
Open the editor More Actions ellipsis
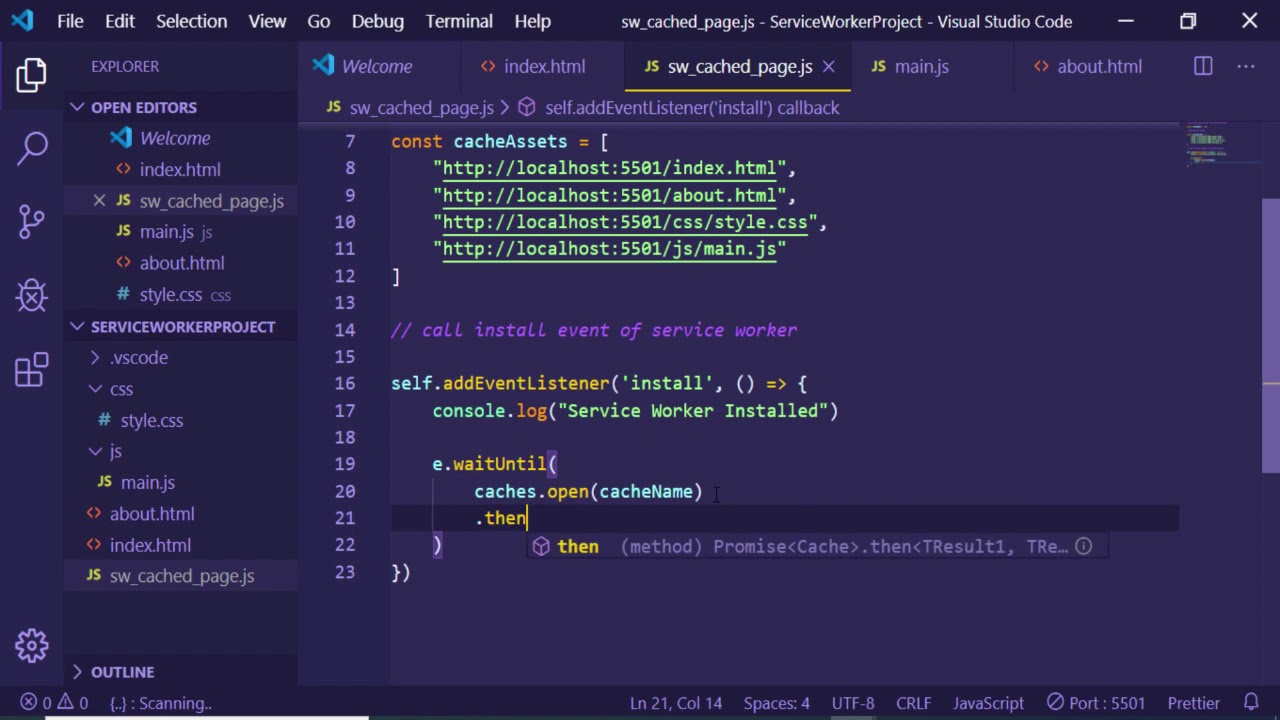[1245, 66]
